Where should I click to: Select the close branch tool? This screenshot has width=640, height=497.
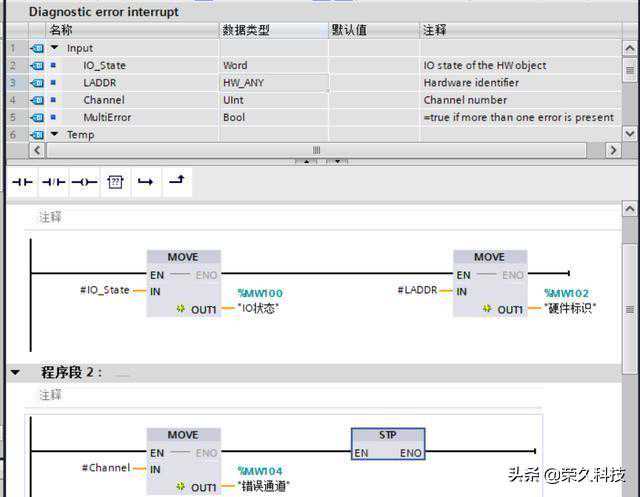tap(177, 182)
